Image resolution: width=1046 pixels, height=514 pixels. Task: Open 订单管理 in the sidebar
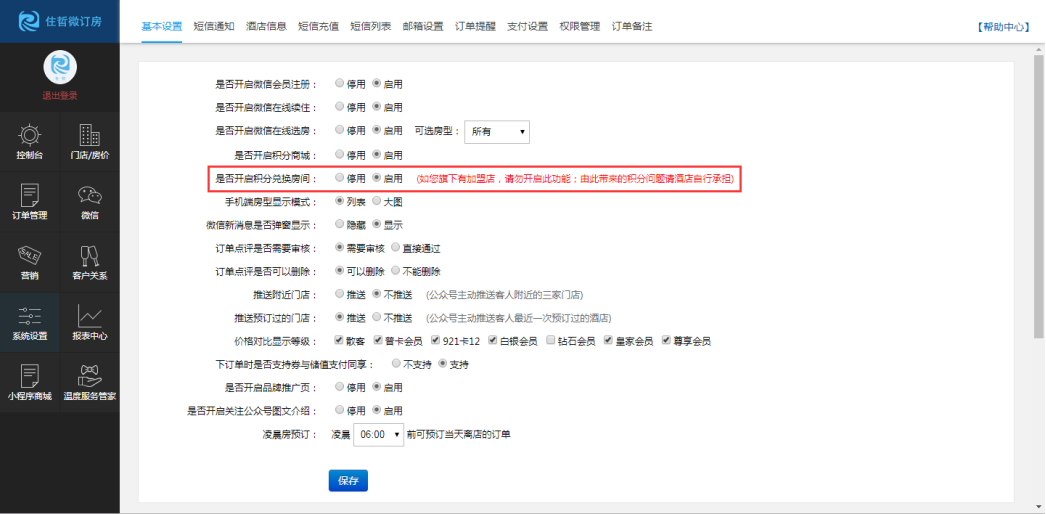pos(29,202)
